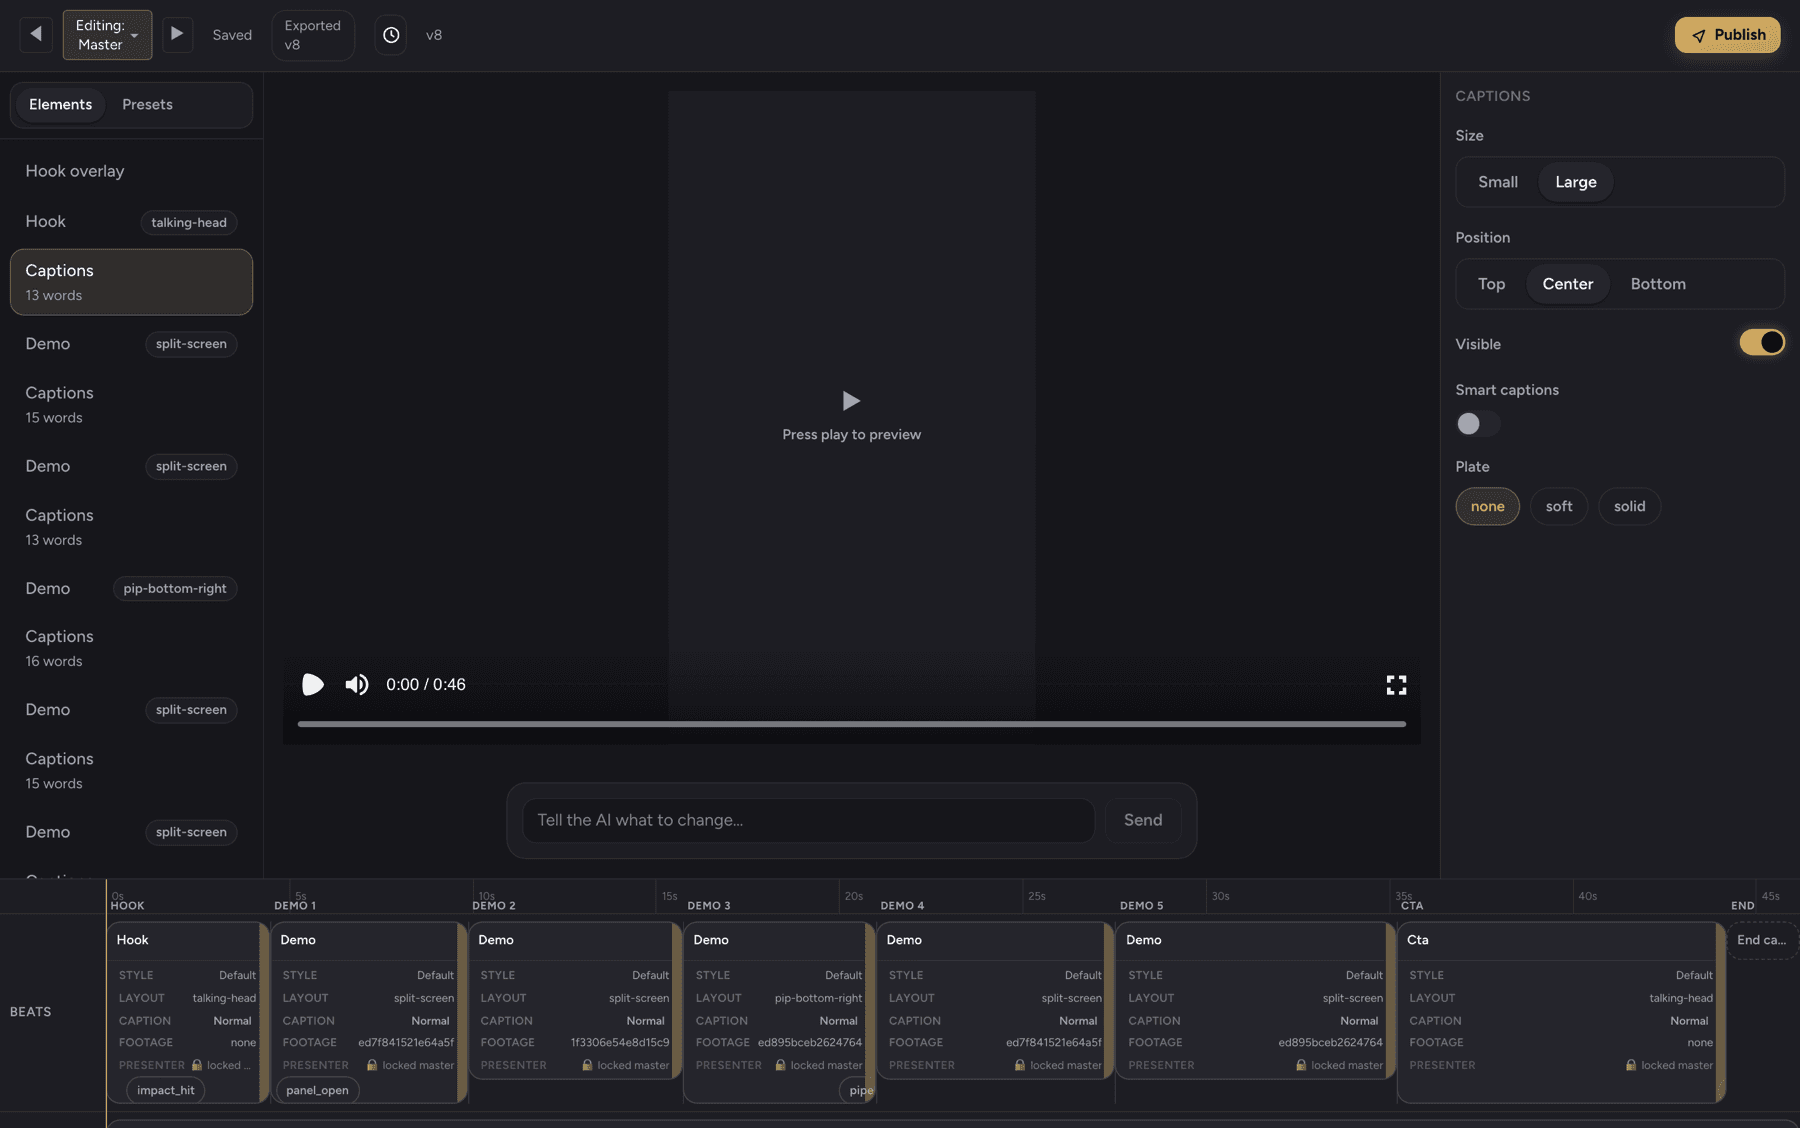
Task: Mute audio with the speaker icon
Action: click(x=357, y=684)
